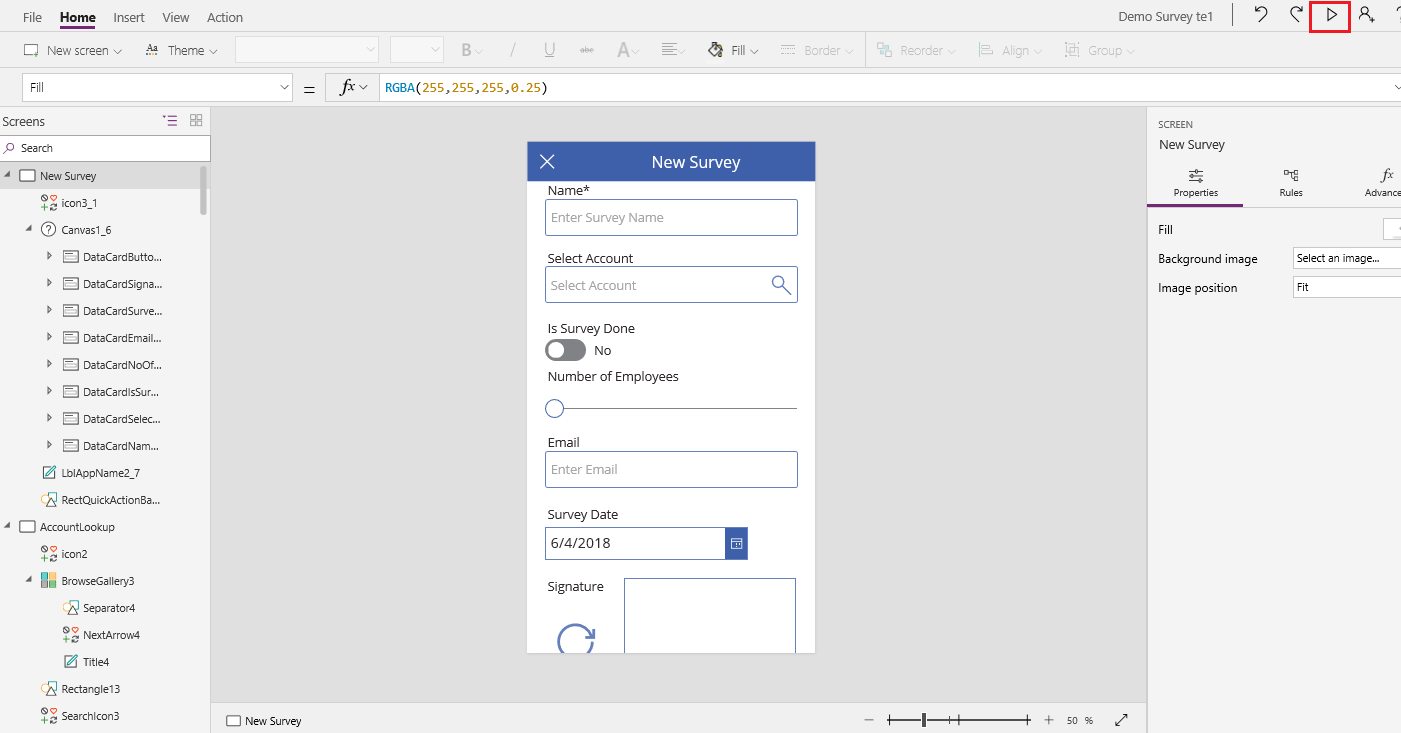
Task: Click the New screen button
Action: tap(71, 49)
